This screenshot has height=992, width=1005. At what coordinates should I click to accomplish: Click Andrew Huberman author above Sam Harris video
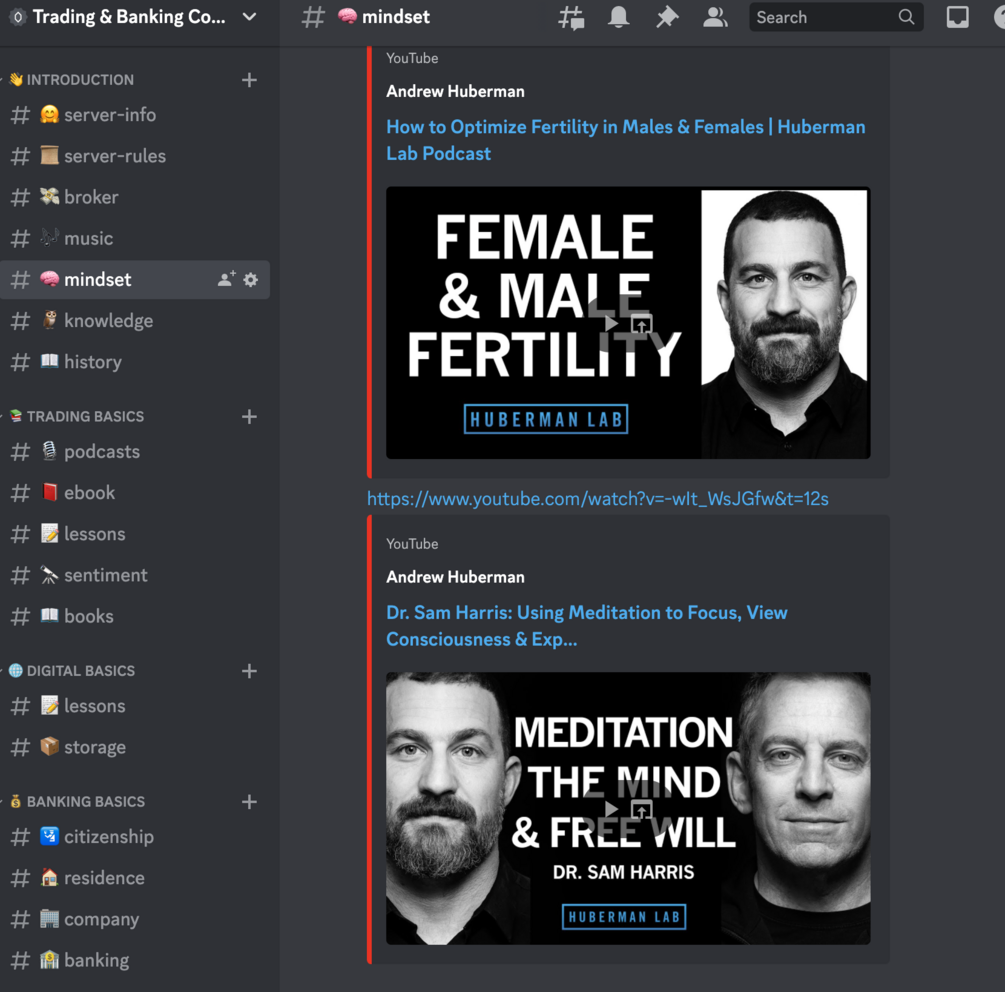point(455,577)
